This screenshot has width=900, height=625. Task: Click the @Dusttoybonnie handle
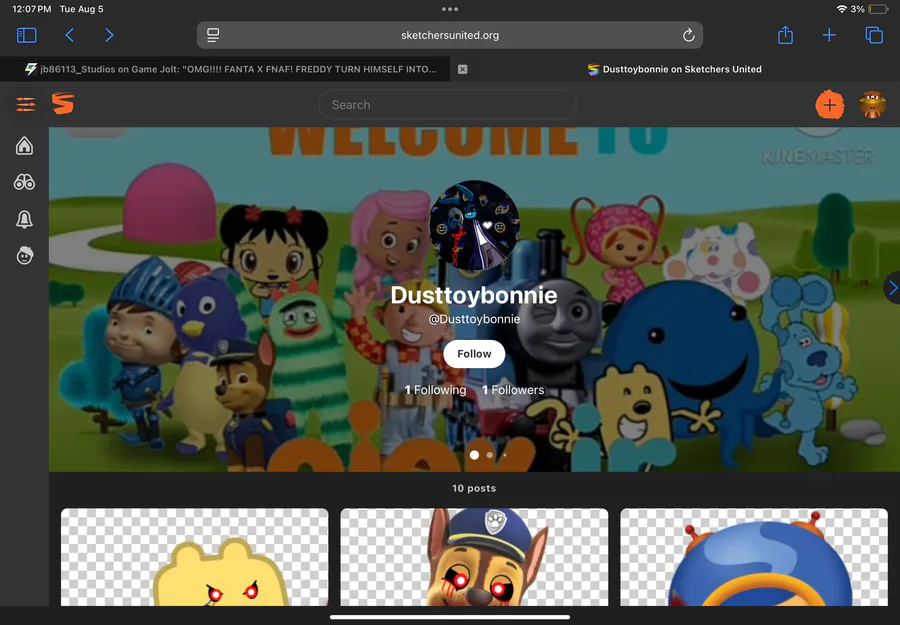point(474,319)
